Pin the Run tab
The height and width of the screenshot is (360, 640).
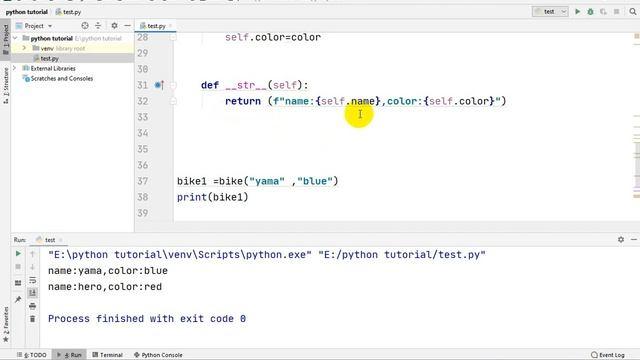point(18,299)
